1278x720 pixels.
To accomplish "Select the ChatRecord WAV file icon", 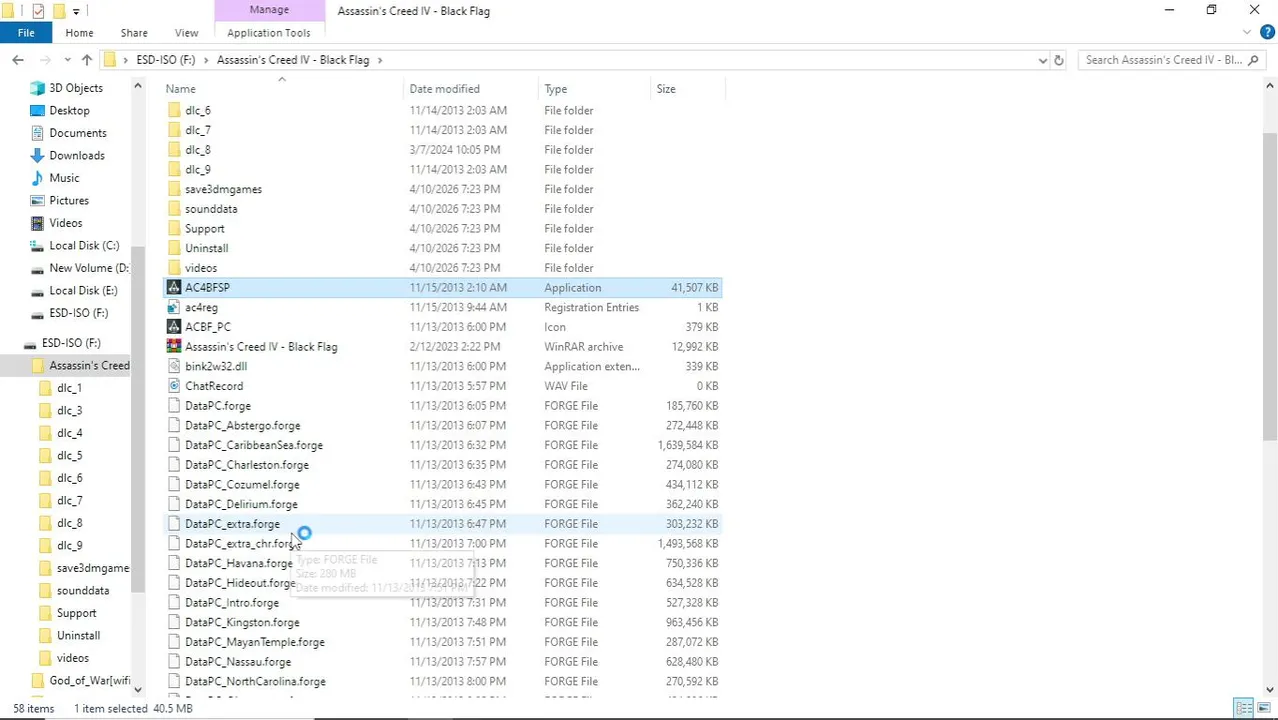I will (175, 386).
